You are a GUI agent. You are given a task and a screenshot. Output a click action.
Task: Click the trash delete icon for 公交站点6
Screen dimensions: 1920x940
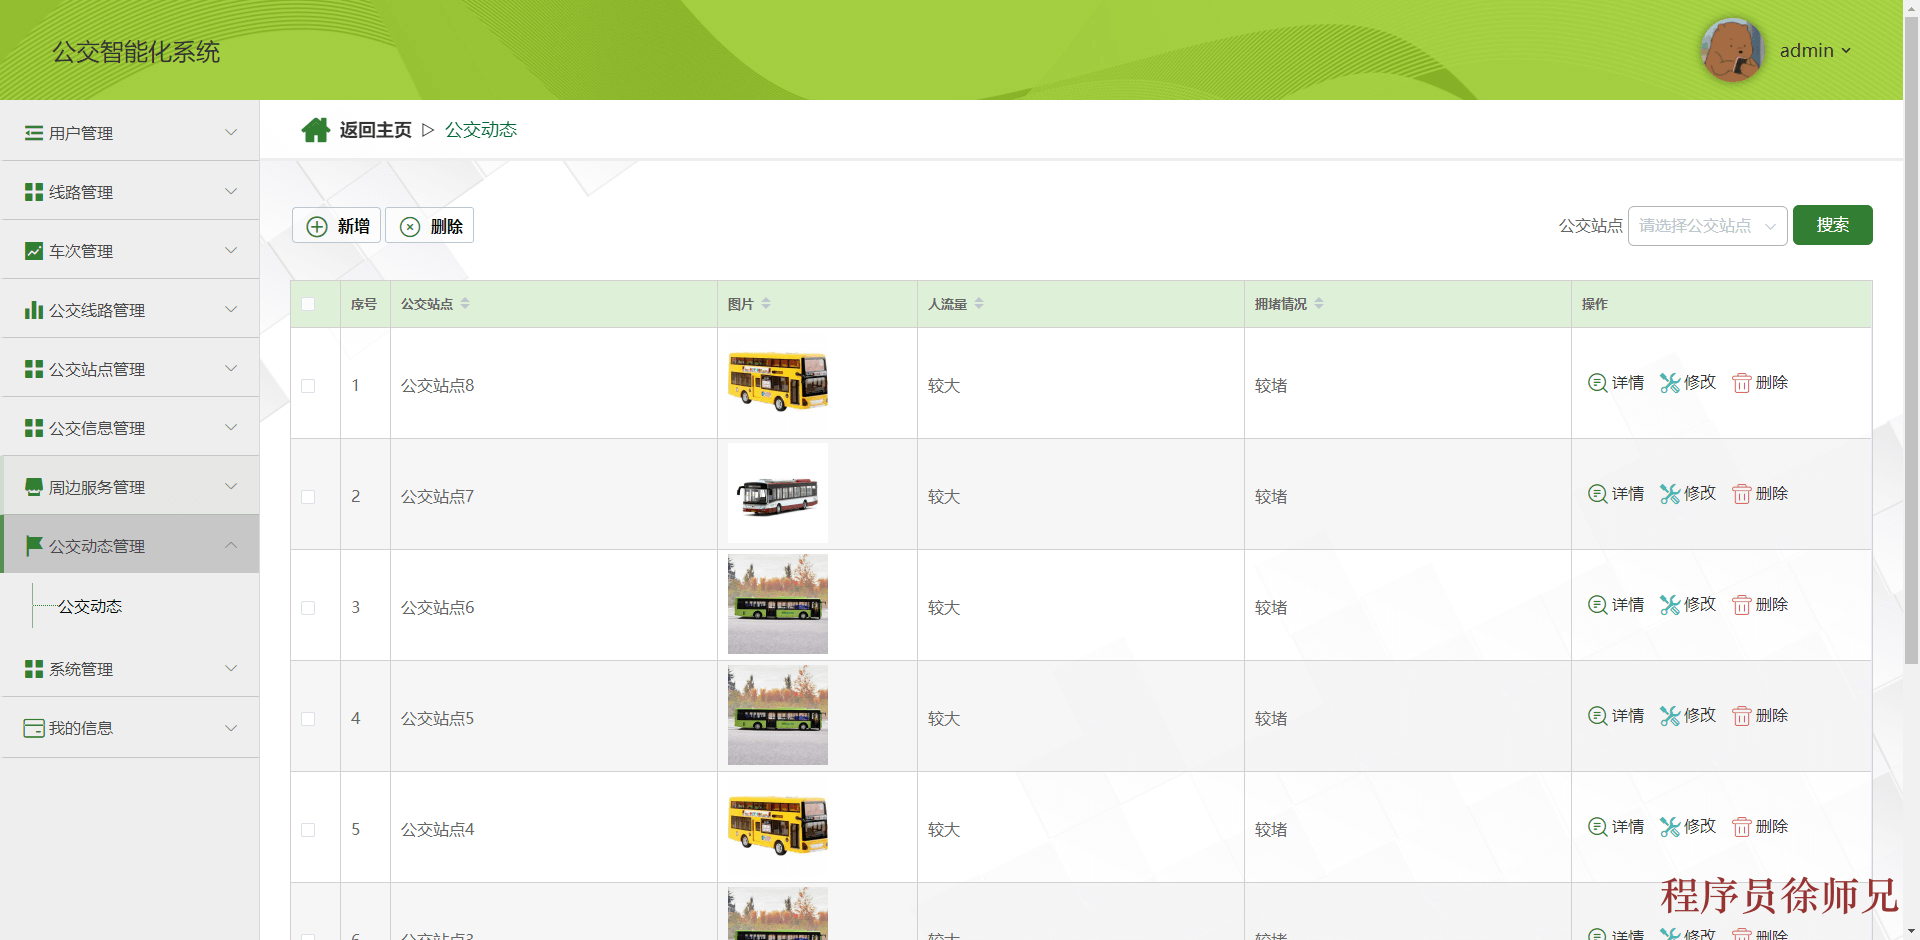[x=1741, y=605]
